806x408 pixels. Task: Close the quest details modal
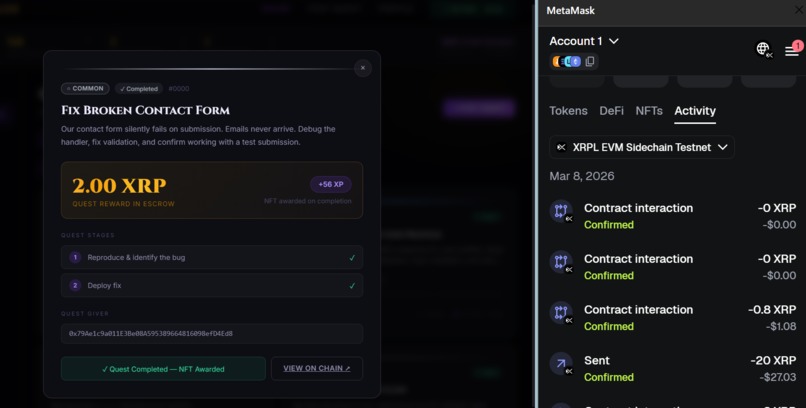[x=363, y=68]
